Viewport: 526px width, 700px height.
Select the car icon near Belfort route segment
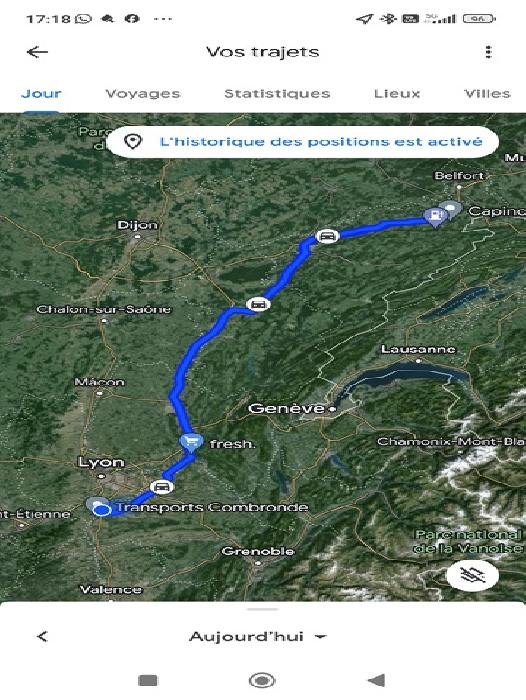[x=327, y=236]
